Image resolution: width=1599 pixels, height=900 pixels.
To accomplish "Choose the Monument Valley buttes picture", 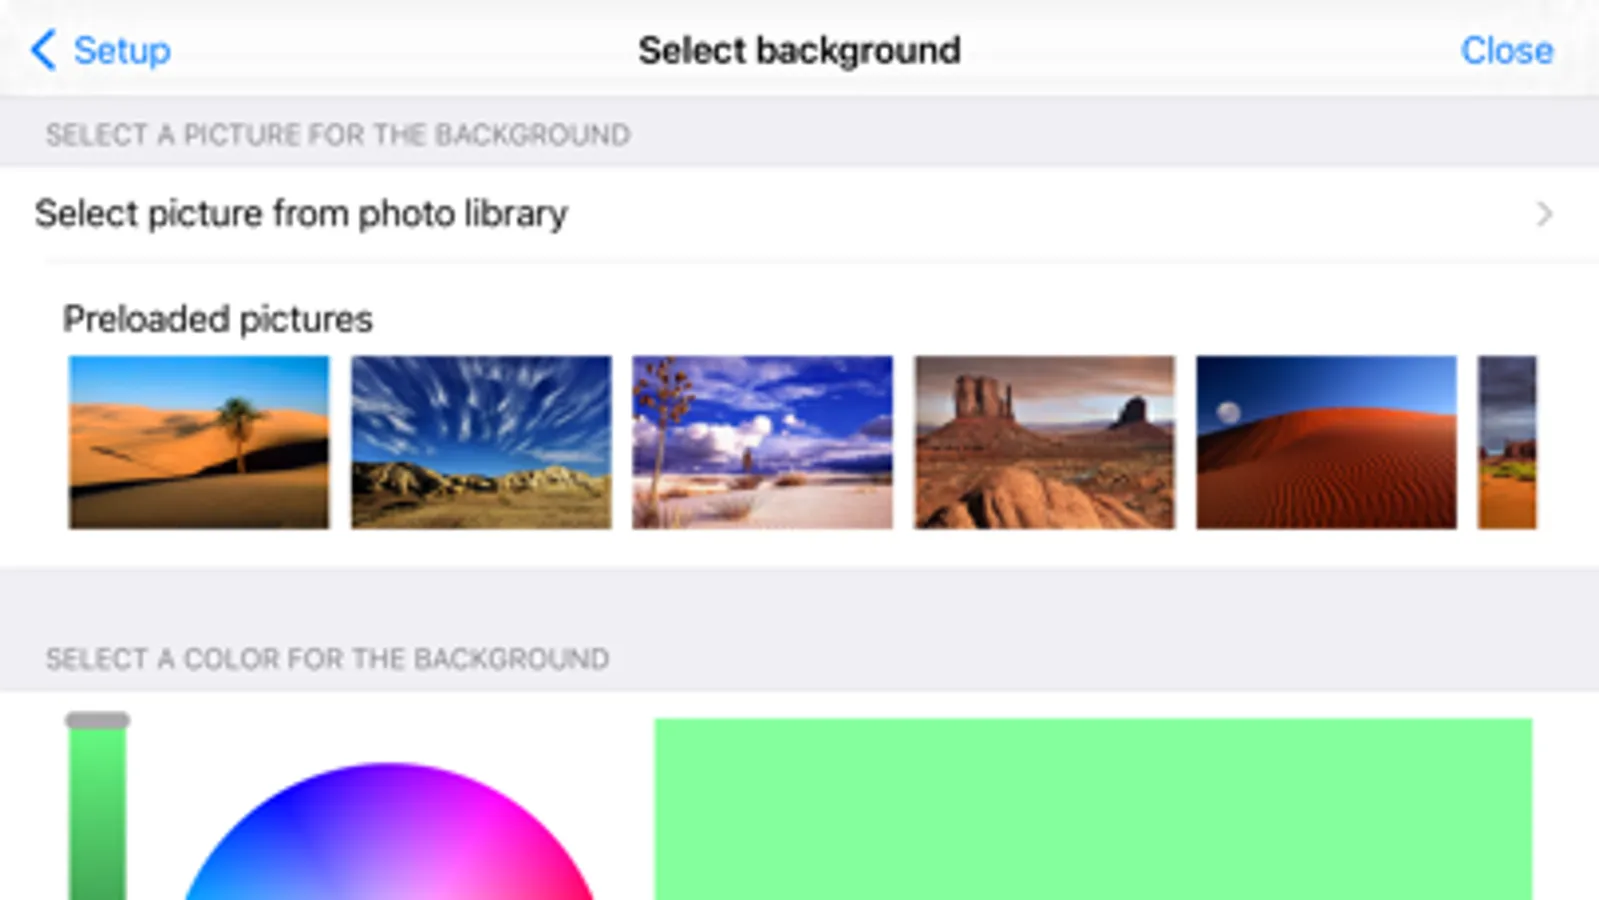I will (1045, 442).
